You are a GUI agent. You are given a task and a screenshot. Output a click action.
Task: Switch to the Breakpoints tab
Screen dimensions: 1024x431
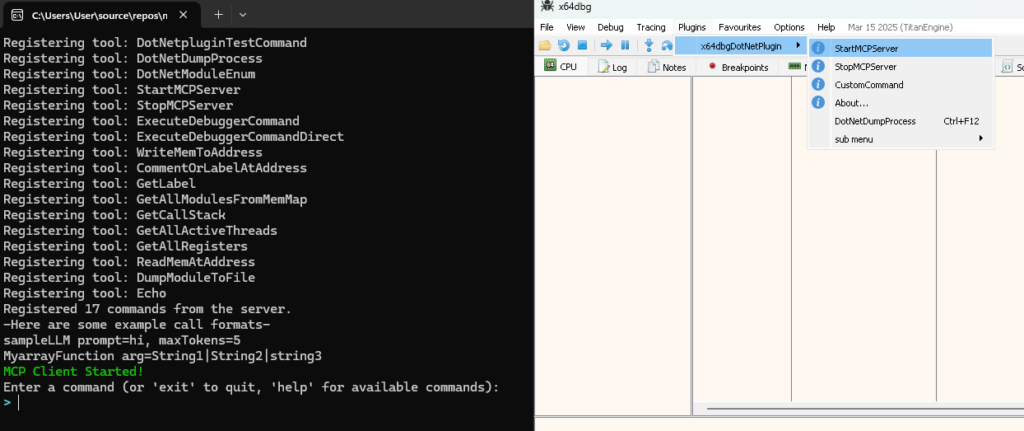point(738,67)
